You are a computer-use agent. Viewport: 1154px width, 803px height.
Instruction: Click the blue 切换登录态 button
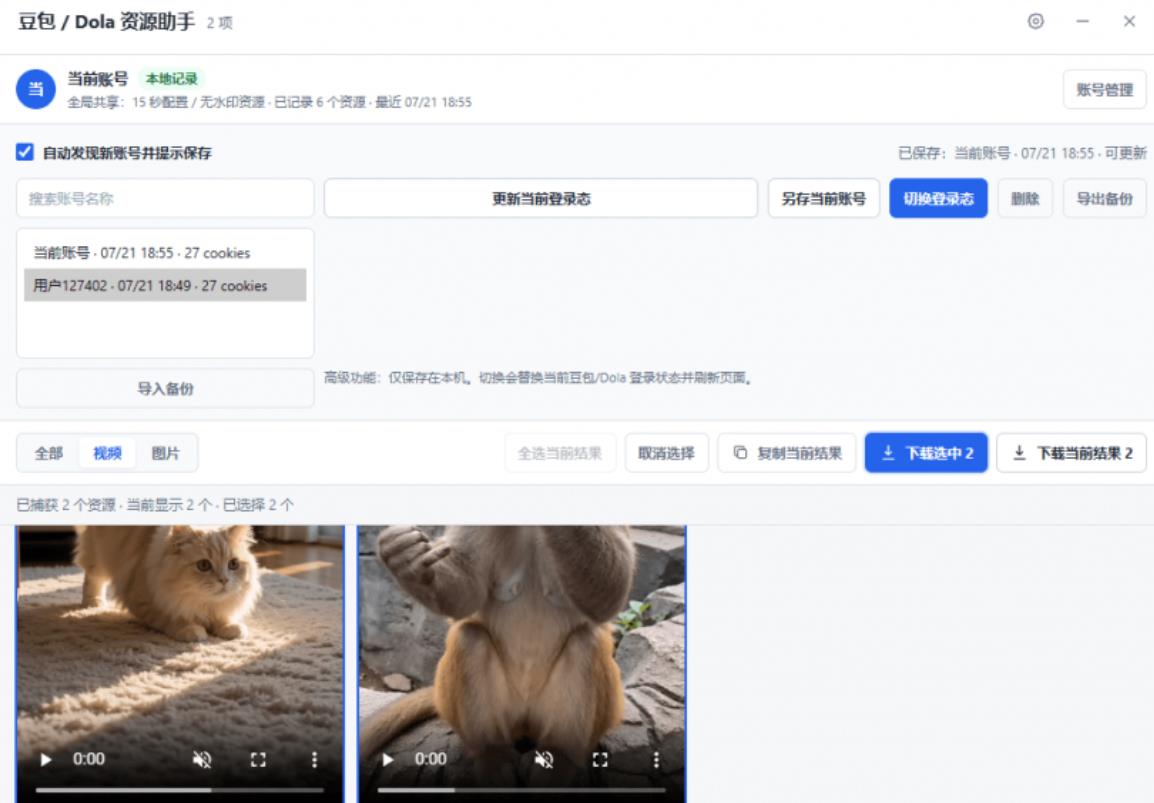coord(938,199)
